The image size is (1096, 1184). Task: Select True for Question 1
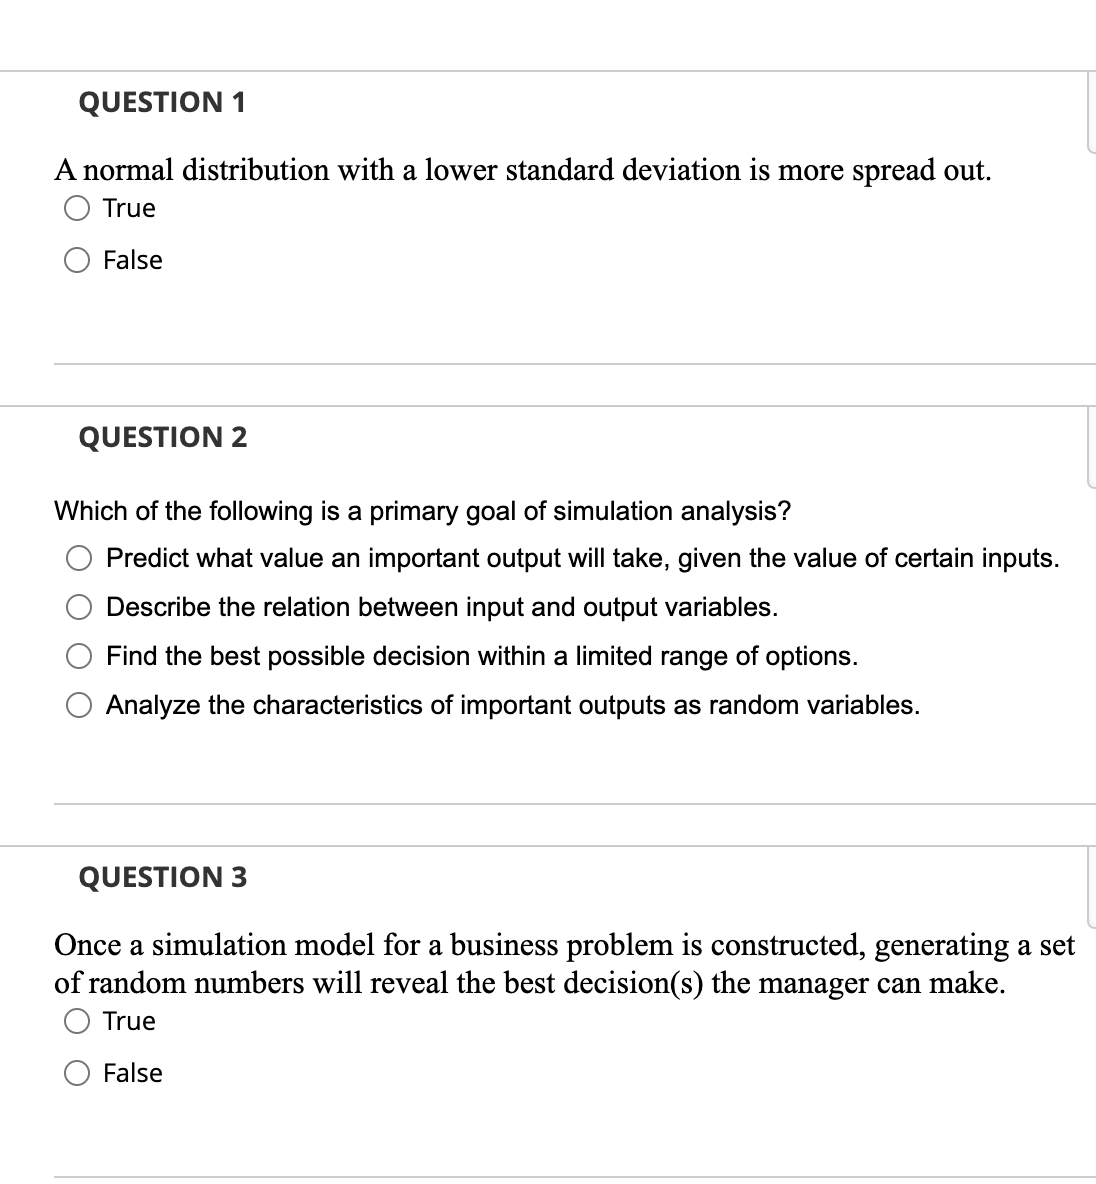(77, 208)
